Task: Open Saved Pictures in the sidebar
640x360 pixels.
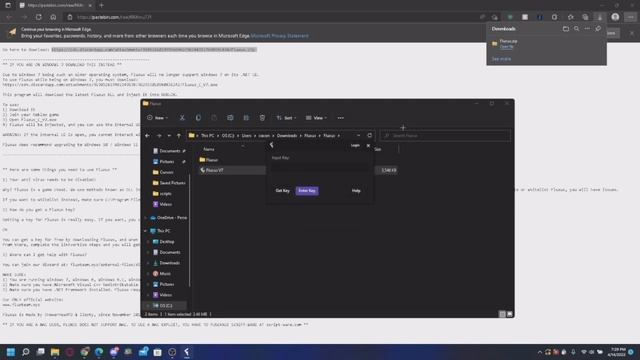Action: click(x=169, y=183)
